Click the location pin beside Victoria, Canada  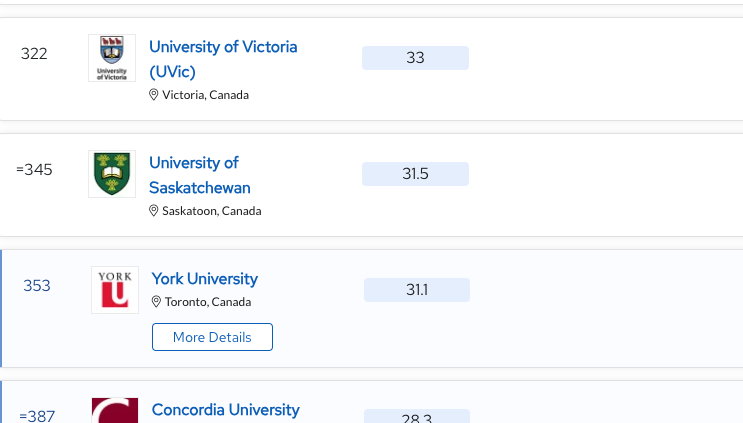click(154, 95)
